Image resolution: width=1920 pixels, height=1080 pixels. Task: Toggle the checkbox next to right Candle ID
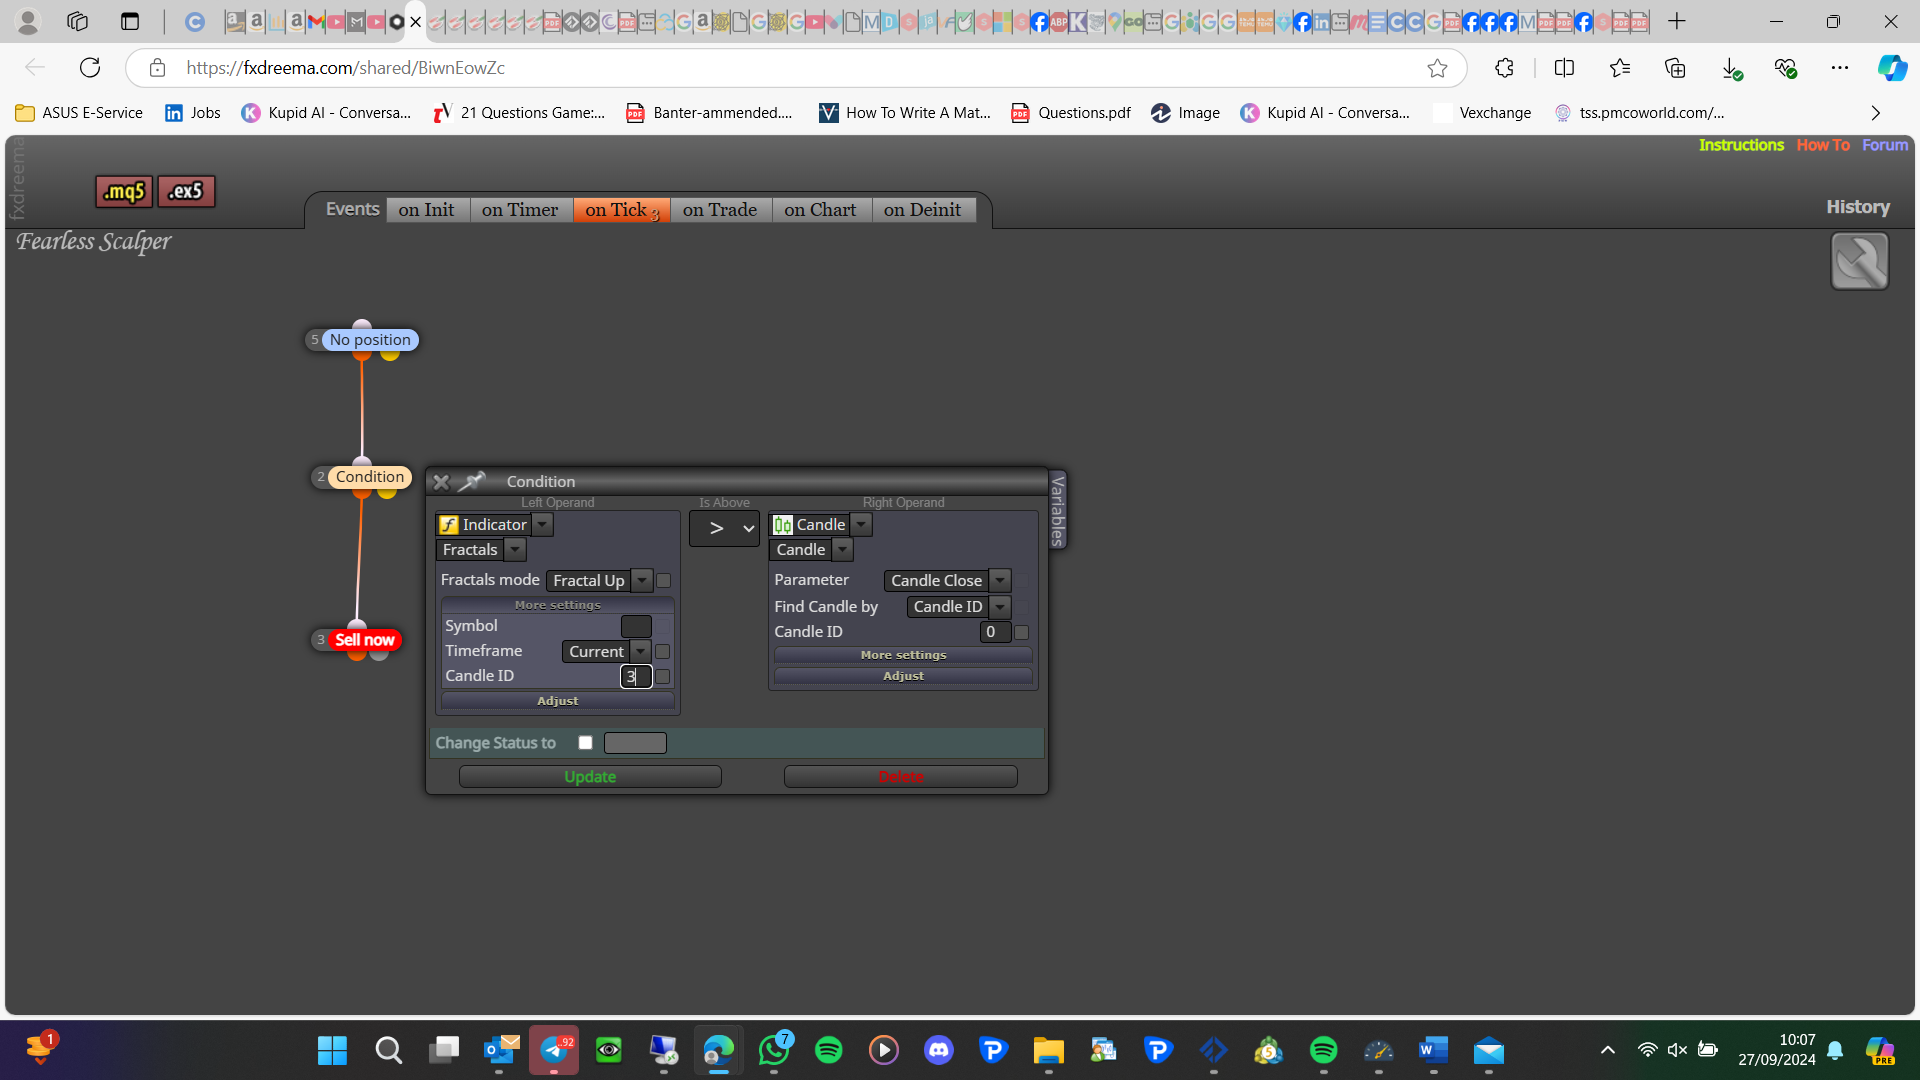[1021, 632]
